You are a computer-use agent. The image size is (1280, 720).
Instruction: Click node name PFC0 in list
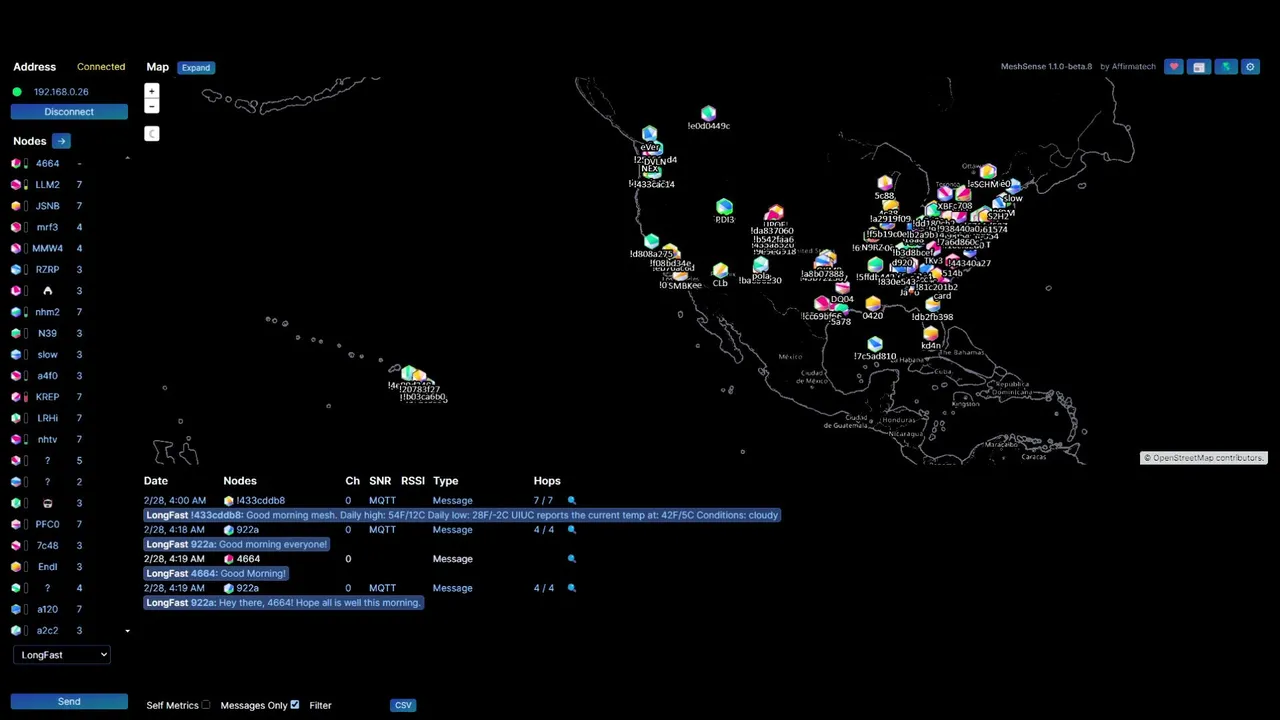(x=47, y=524)
